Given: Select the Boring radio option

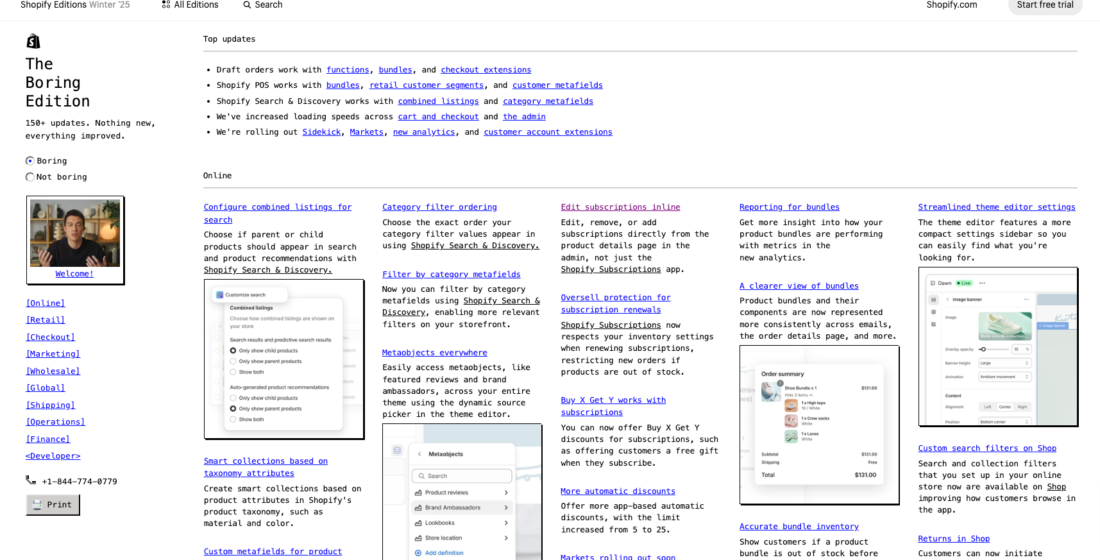Looking at the screenshot, I should click(x=30, y=161).
